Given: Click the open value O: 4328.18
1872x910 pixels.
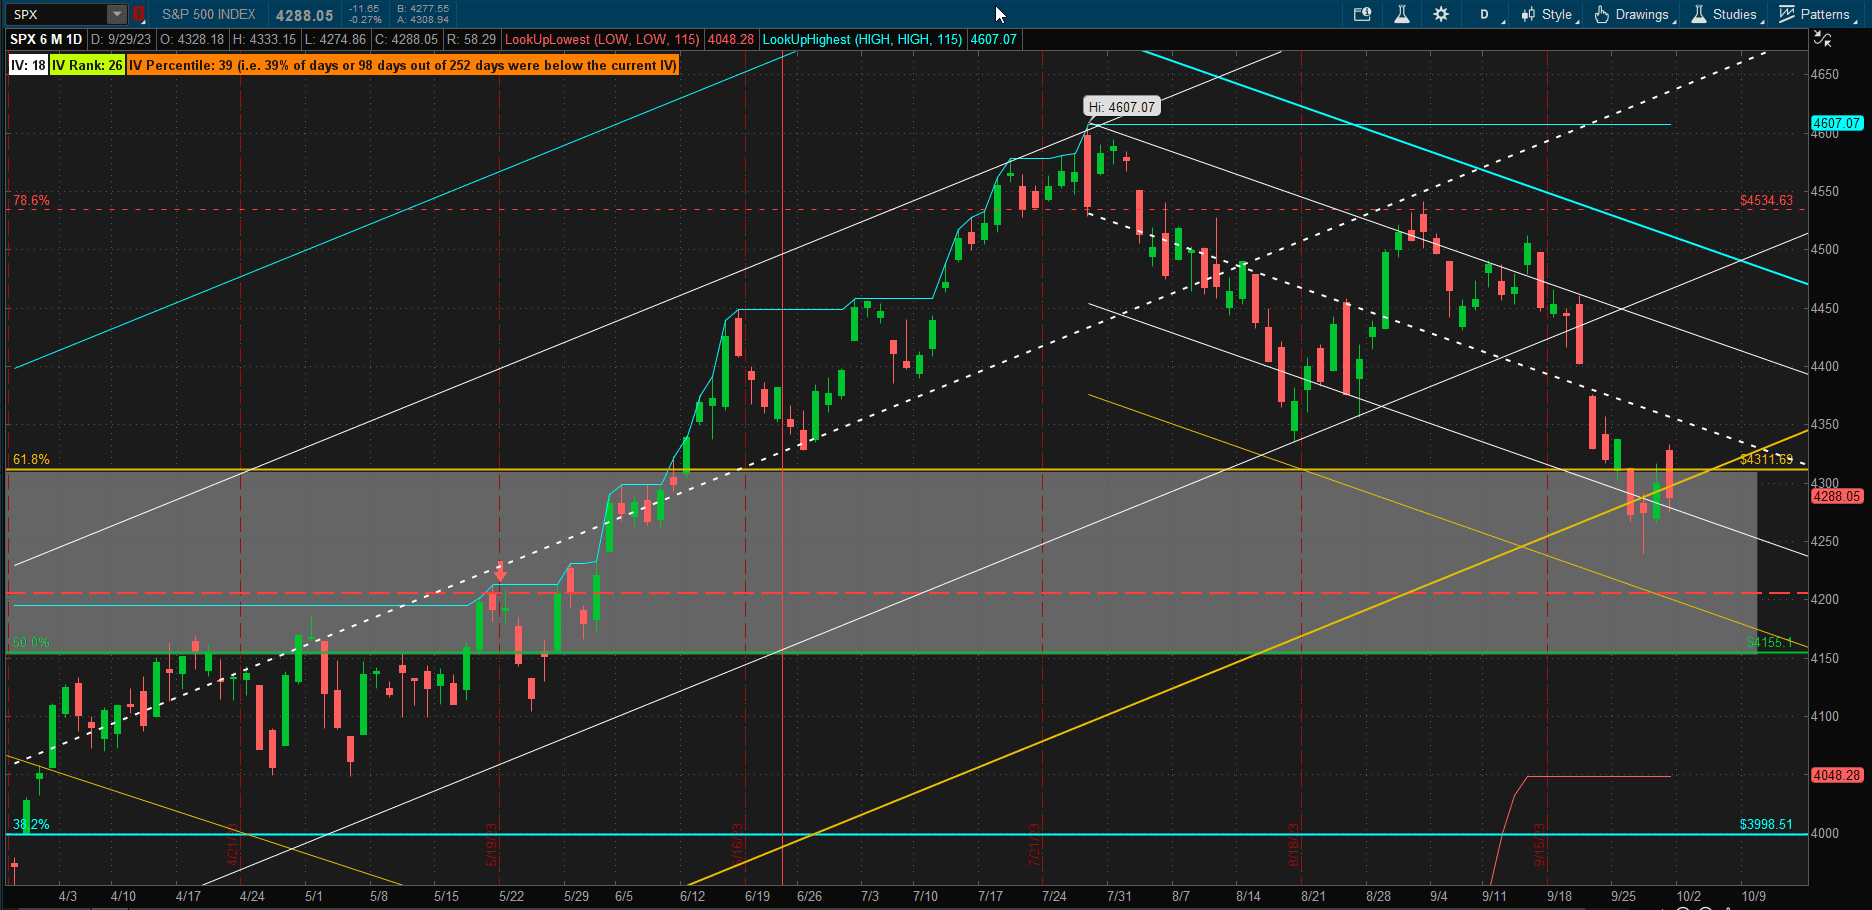Looking at the screenshot, I should point(192,39).
